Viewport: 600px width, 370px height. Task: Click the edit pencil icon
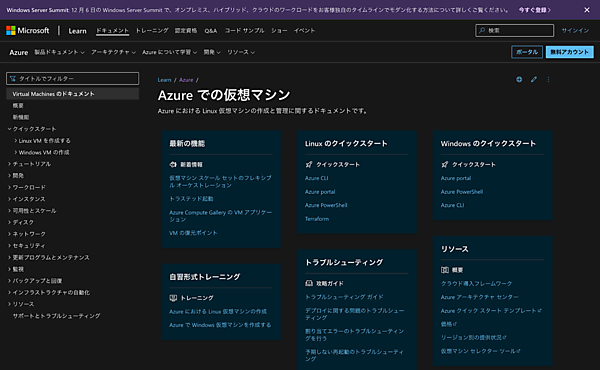point(533,79)
